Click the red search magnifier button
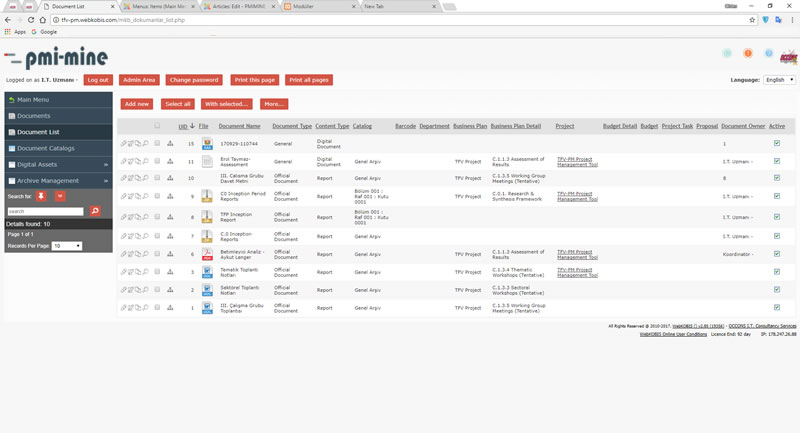 tap(95, 212)
